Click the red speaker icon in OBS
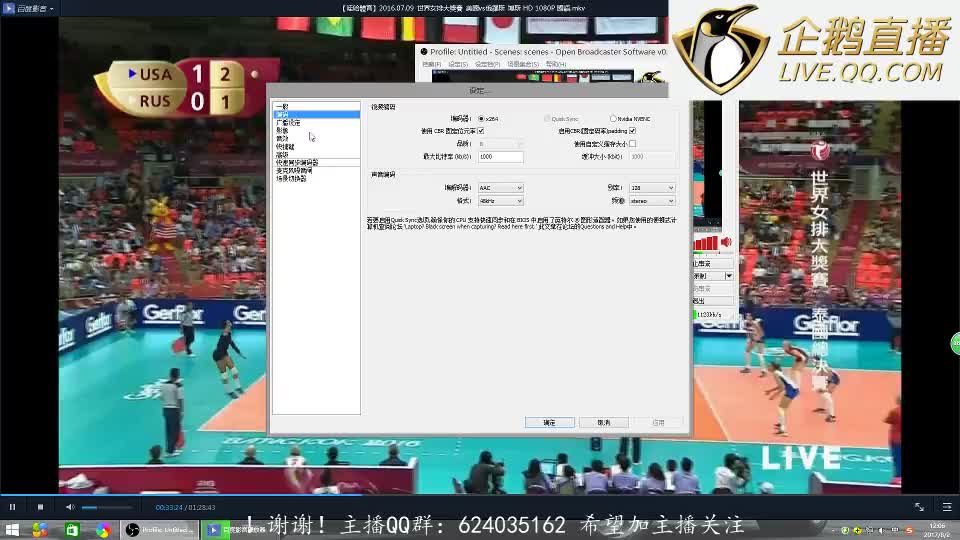This screenshot has height=540, width=960. 726,242
